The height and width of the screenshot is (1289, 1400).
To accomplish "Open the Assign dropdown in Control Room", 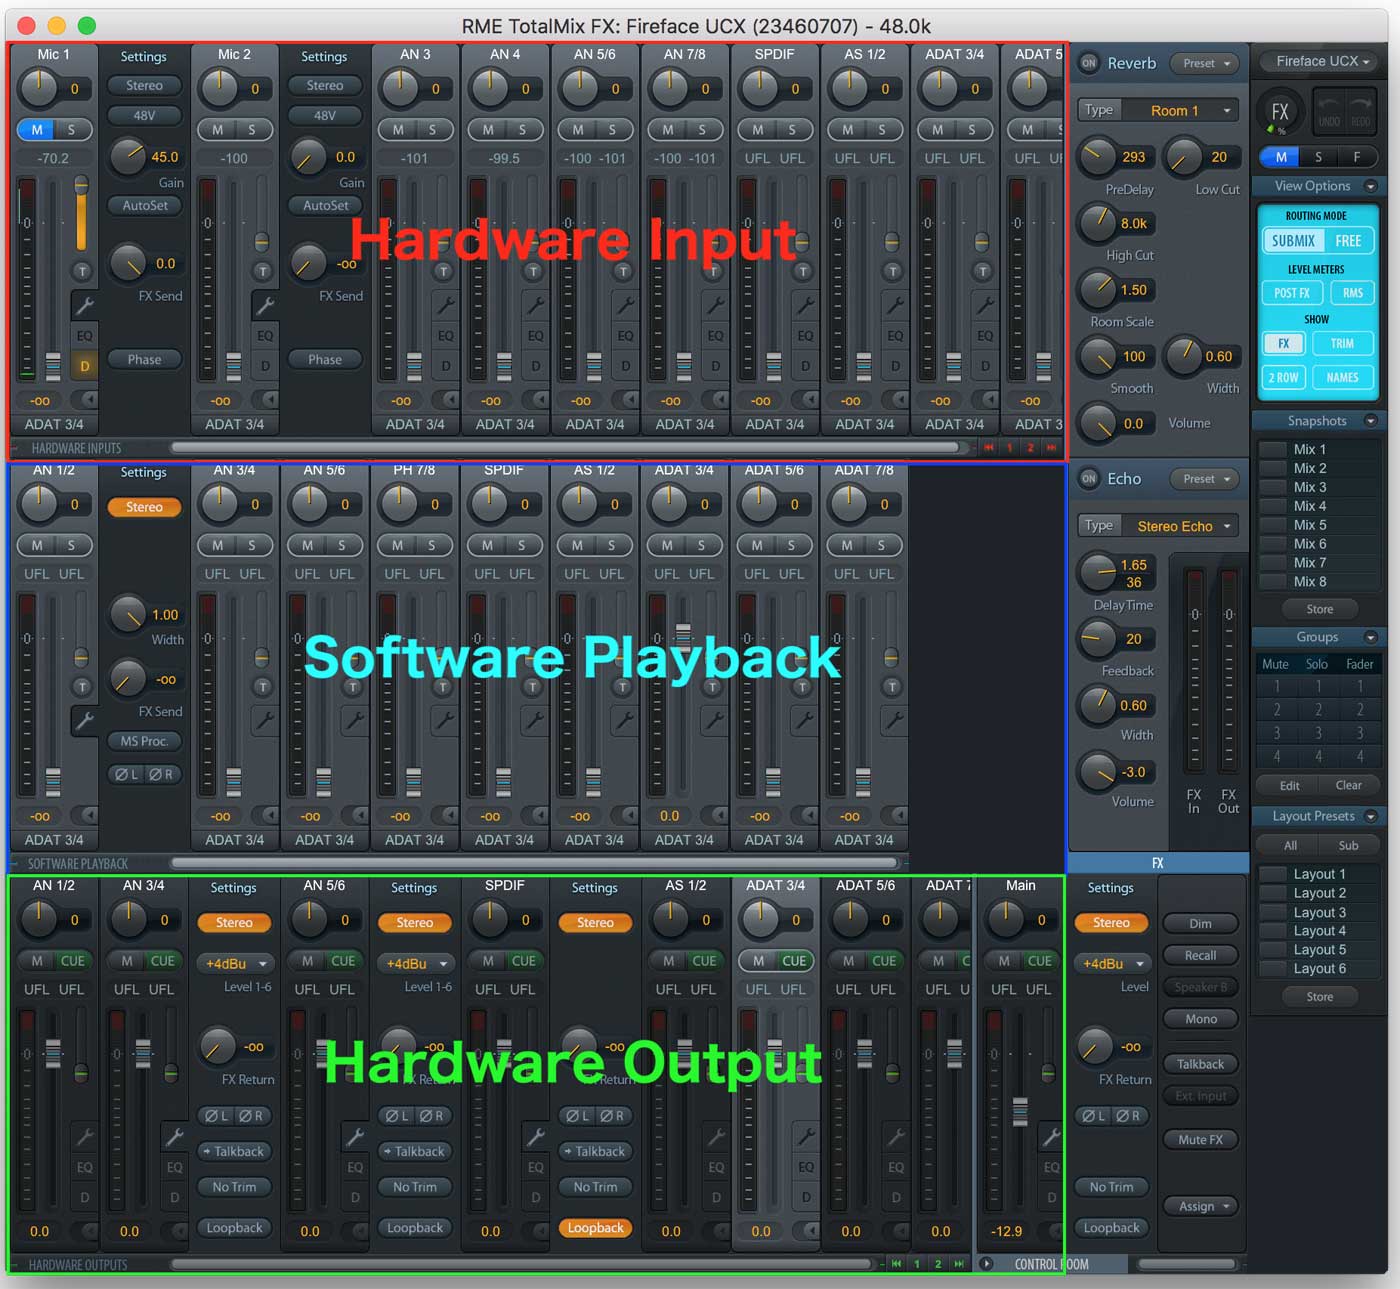I will (x=1200, y=1206).
